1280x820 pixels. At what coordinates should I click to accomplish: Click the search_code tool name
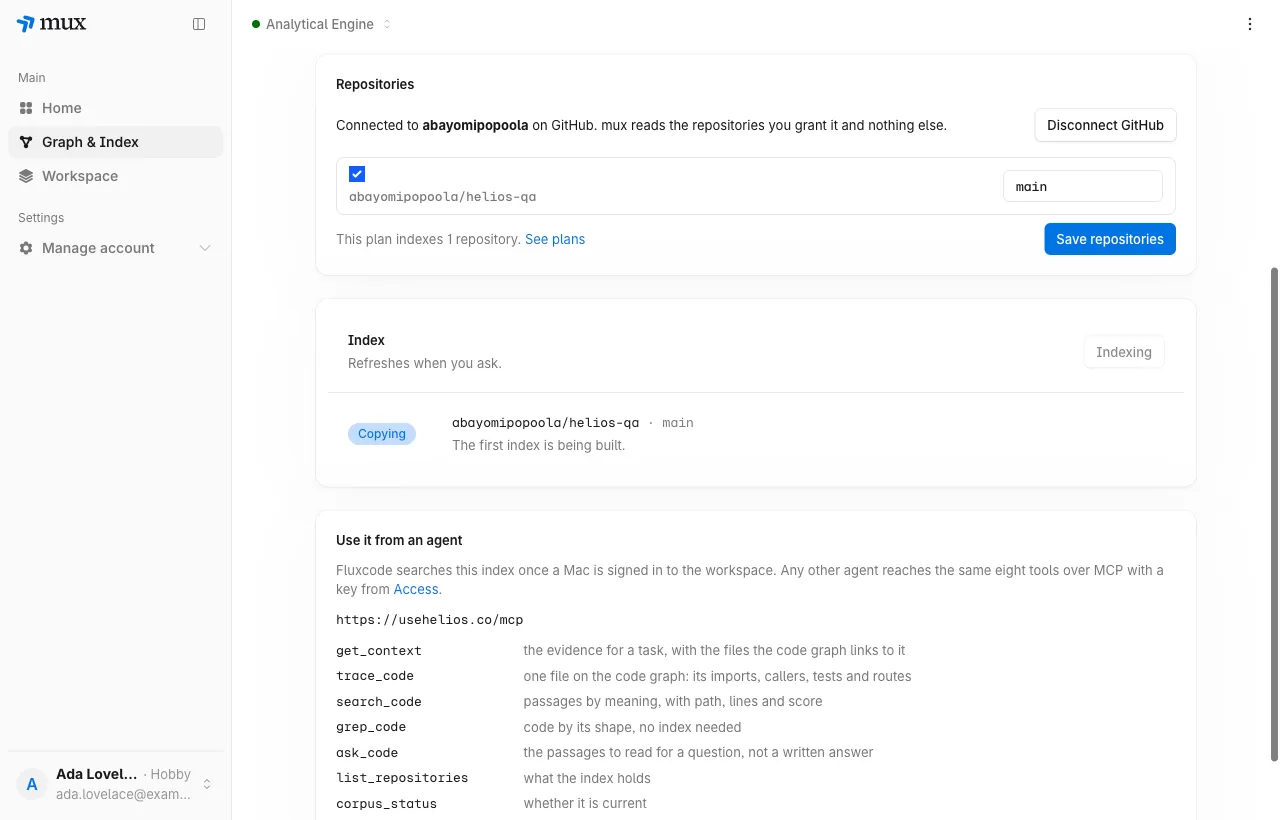379,701
